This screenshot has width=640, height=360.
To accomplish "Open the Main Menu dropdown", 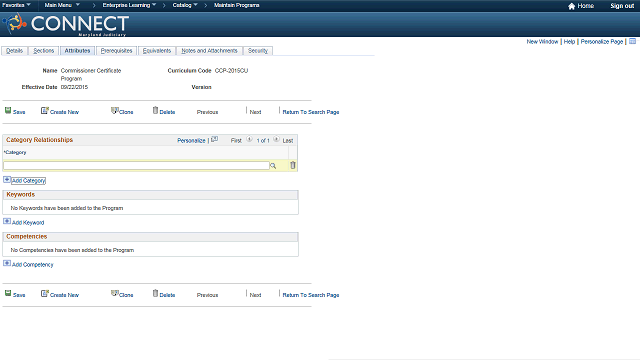I will click(x=62, y=5).
